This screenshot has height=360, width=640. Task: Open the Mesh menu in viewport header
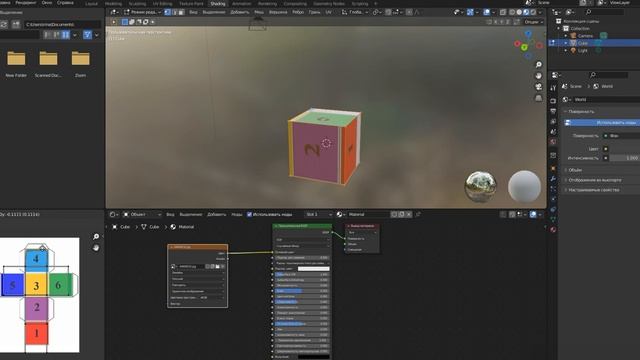coord(259,12)
